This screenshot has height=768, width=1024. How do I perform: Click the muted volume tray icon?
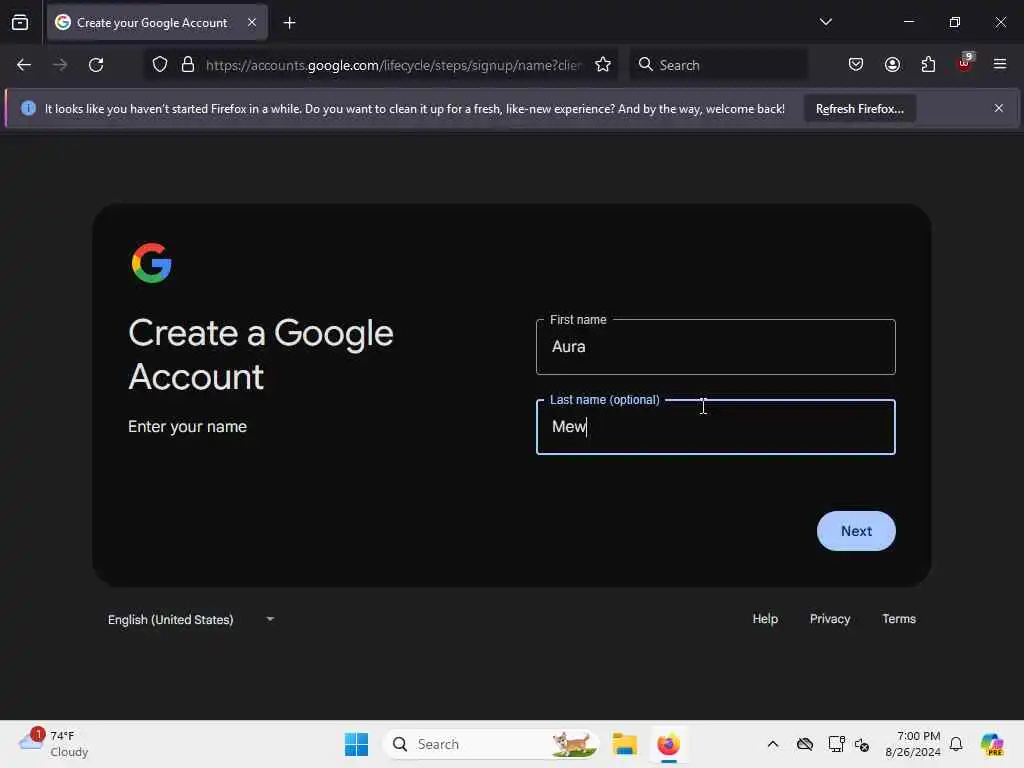pyautogui.click(x=862, y=745)
